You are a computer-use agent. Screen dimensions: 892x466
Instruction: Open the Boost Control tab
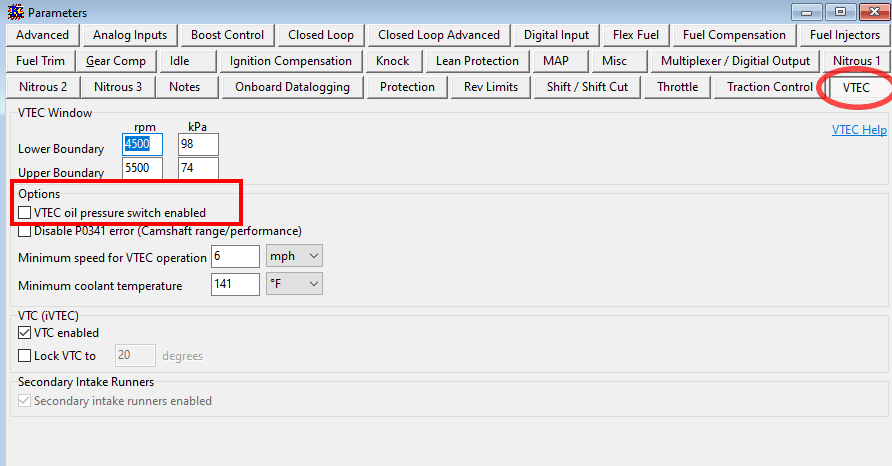pyautogui.click(x=228, y=35)
